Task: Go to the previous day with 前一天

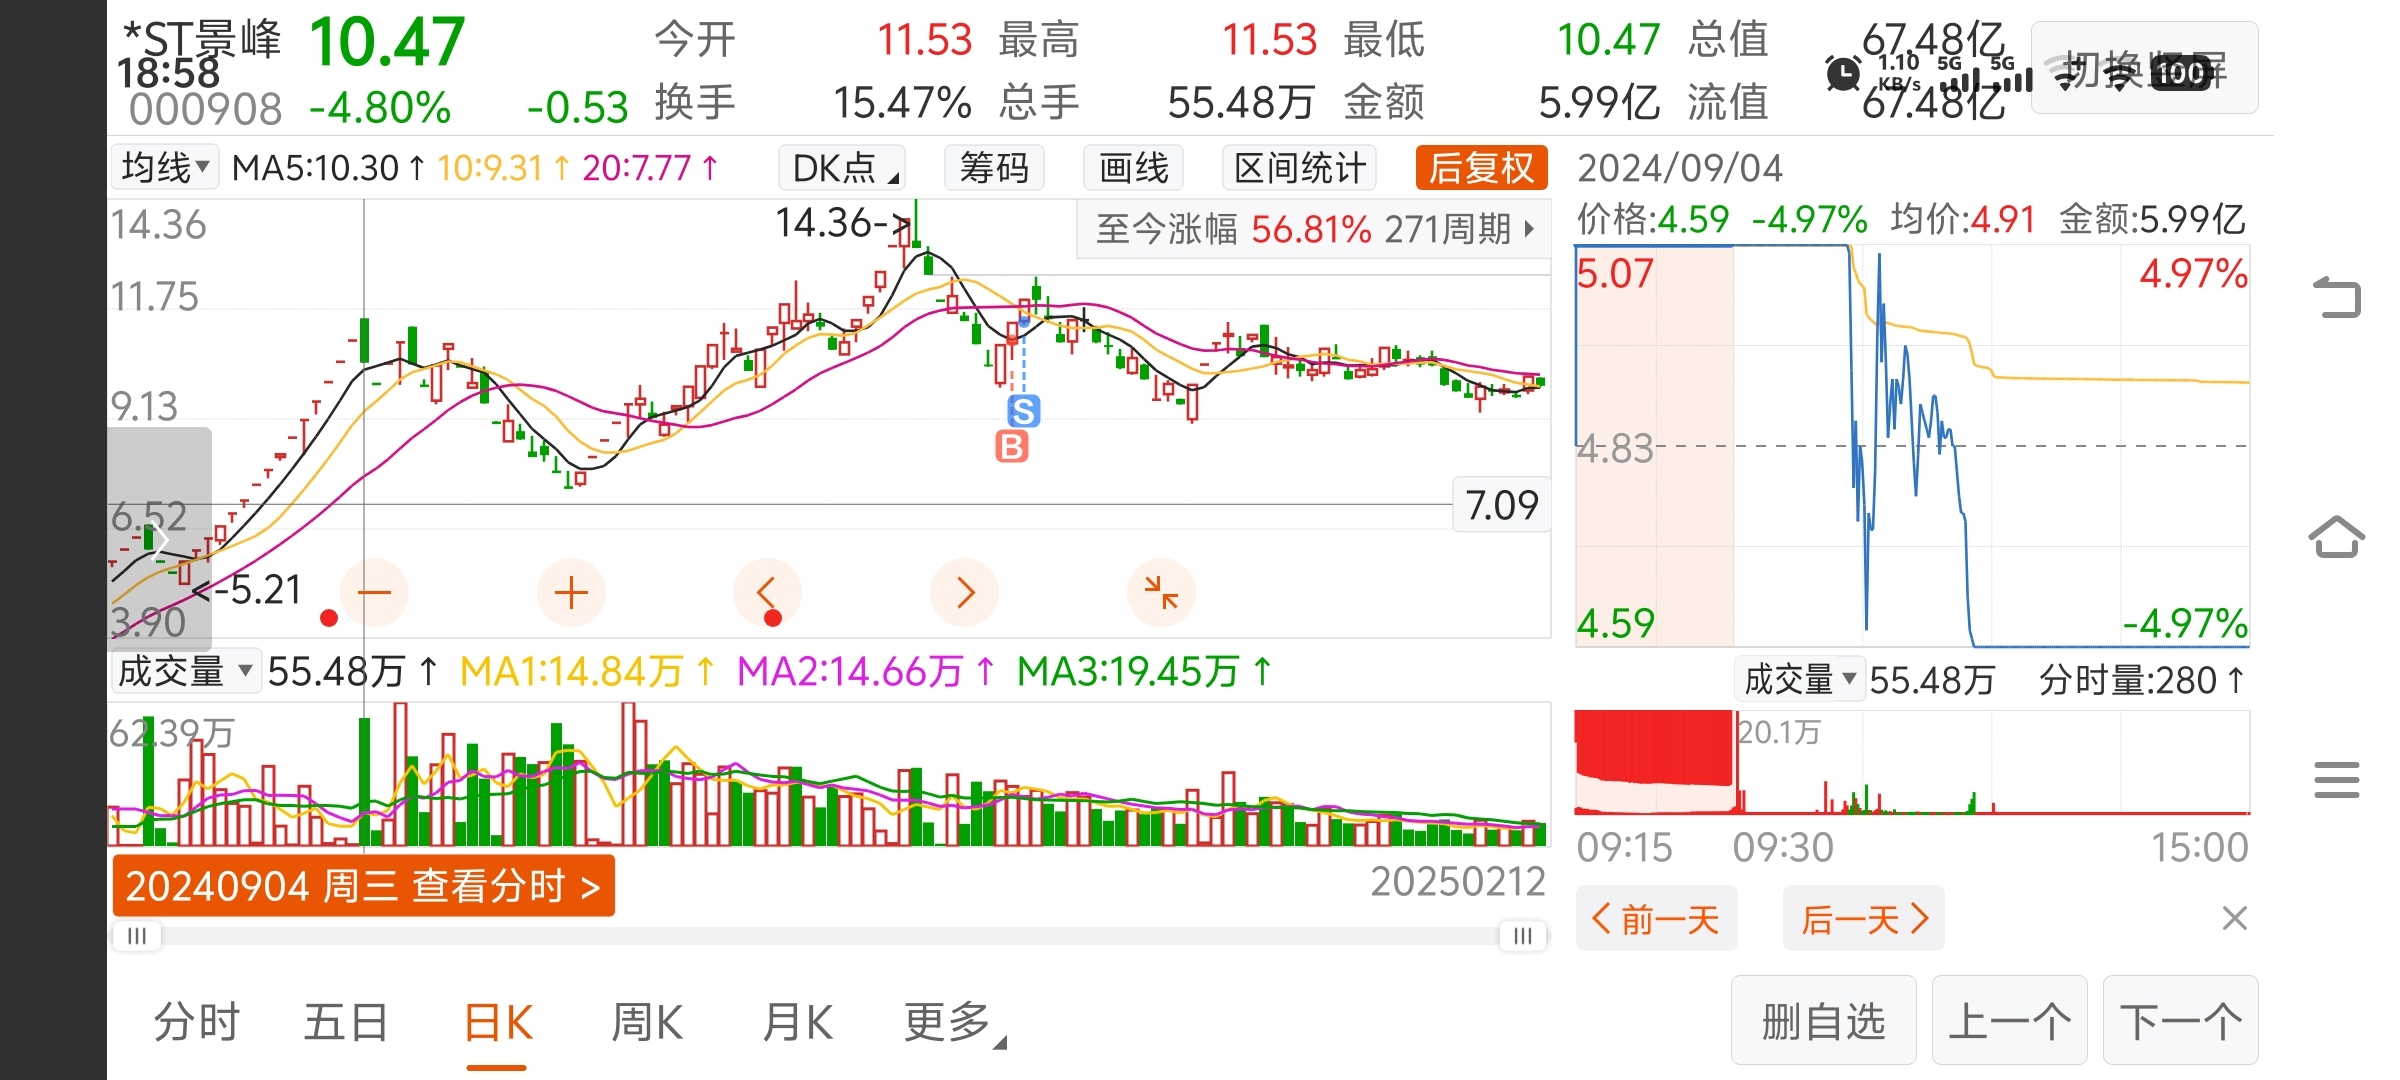Action: point(1656,918)
